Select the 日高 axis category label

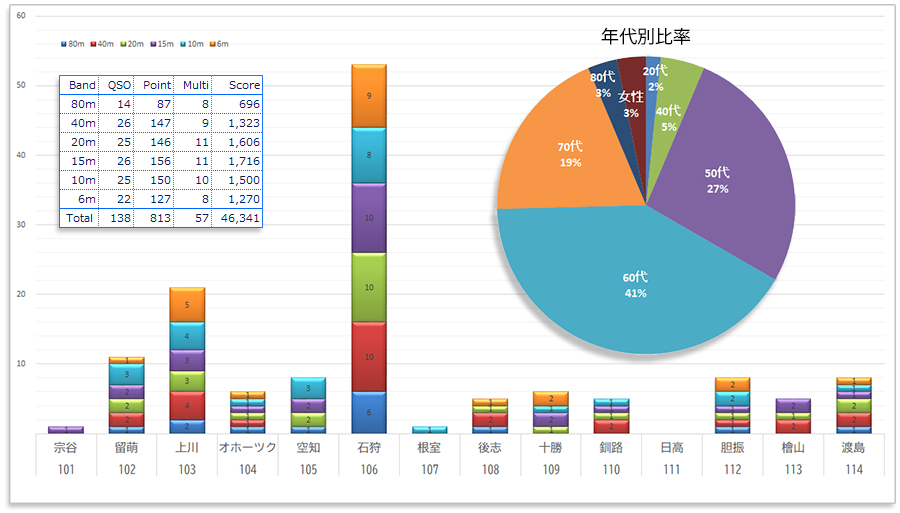click(x=672, y=448)
